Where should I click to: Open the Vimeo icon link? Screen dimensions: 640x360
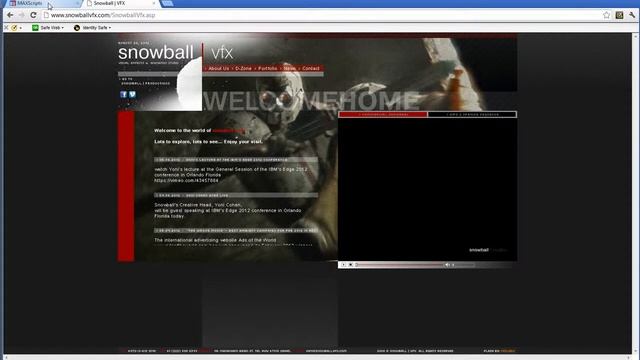[x=132, y=94]
